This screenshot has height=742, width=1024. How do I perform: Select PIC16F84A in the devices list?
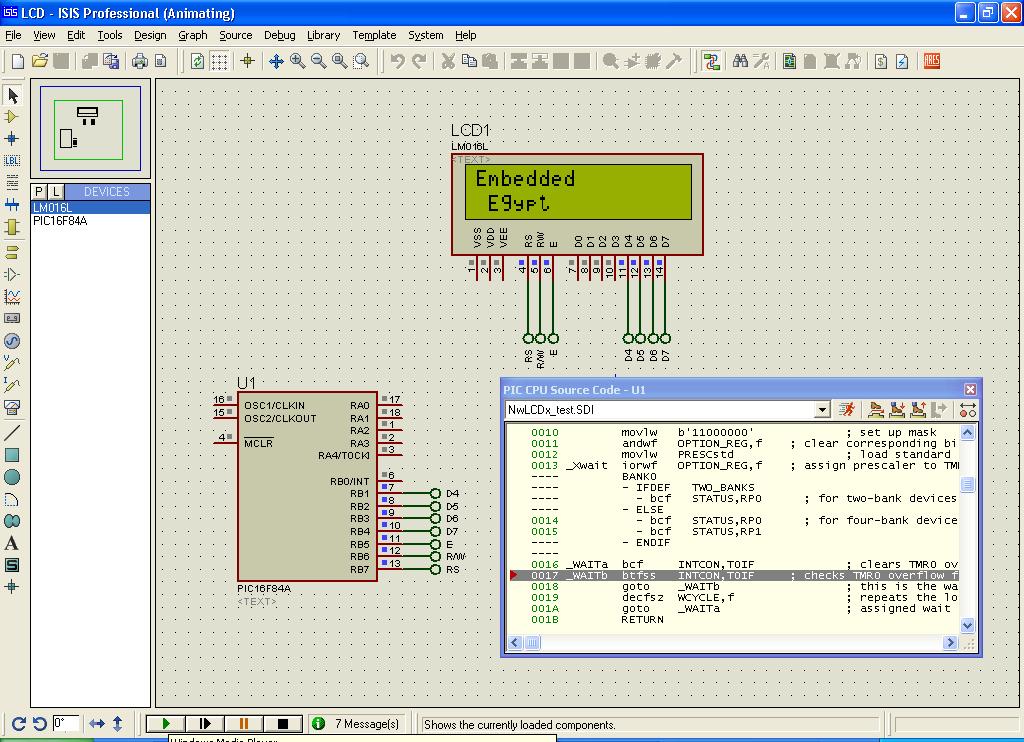pos(91,221)
